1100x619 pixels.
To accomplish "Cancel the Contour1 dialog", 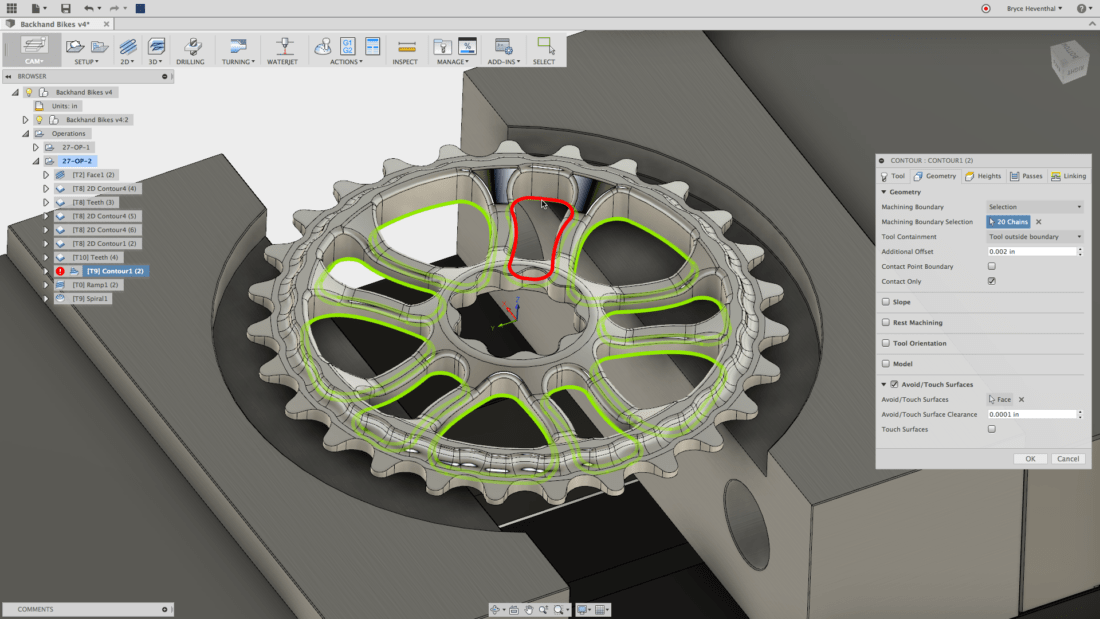I will (1068, 458).
